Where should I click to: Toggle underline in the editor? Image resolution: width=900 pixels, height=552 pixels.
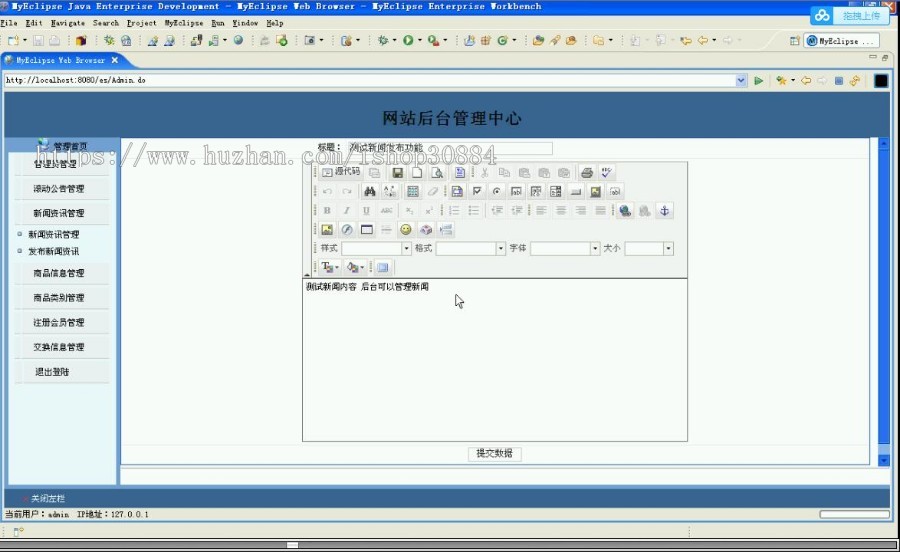coord(366,211)
